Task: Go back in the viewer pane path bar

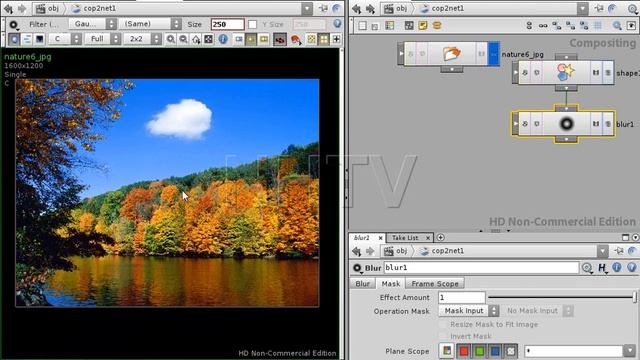Action: point(8,9)
